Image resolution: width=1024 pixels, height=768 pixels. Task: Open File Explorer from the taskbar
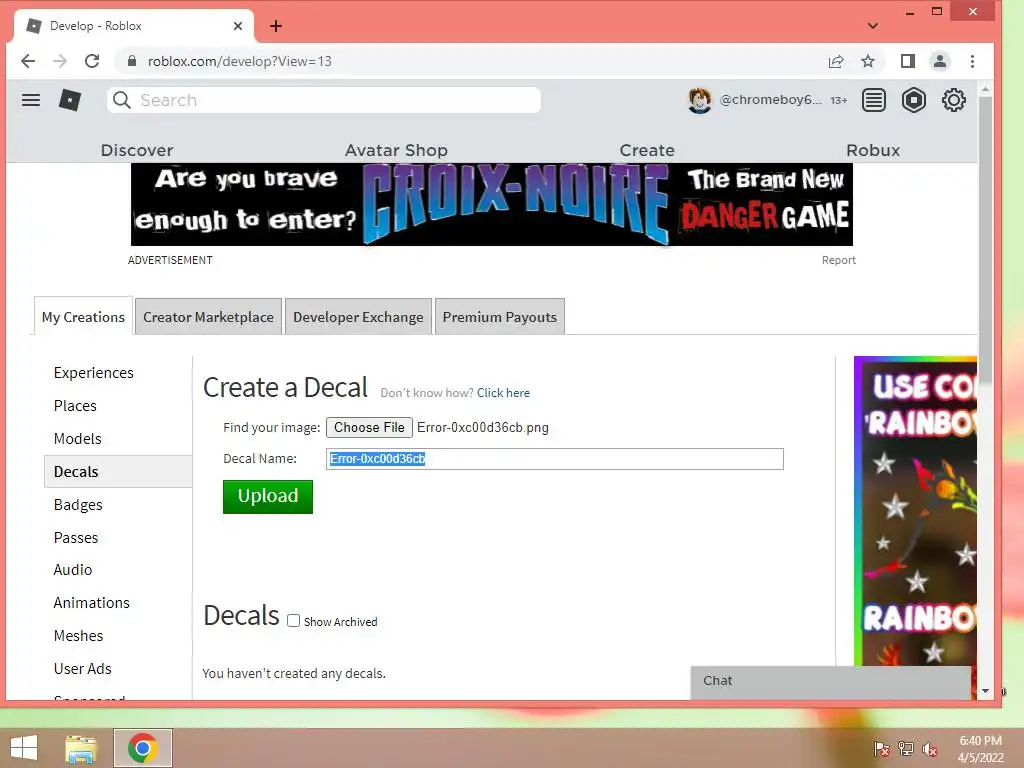pyautogui.click(x=81, y=748)
